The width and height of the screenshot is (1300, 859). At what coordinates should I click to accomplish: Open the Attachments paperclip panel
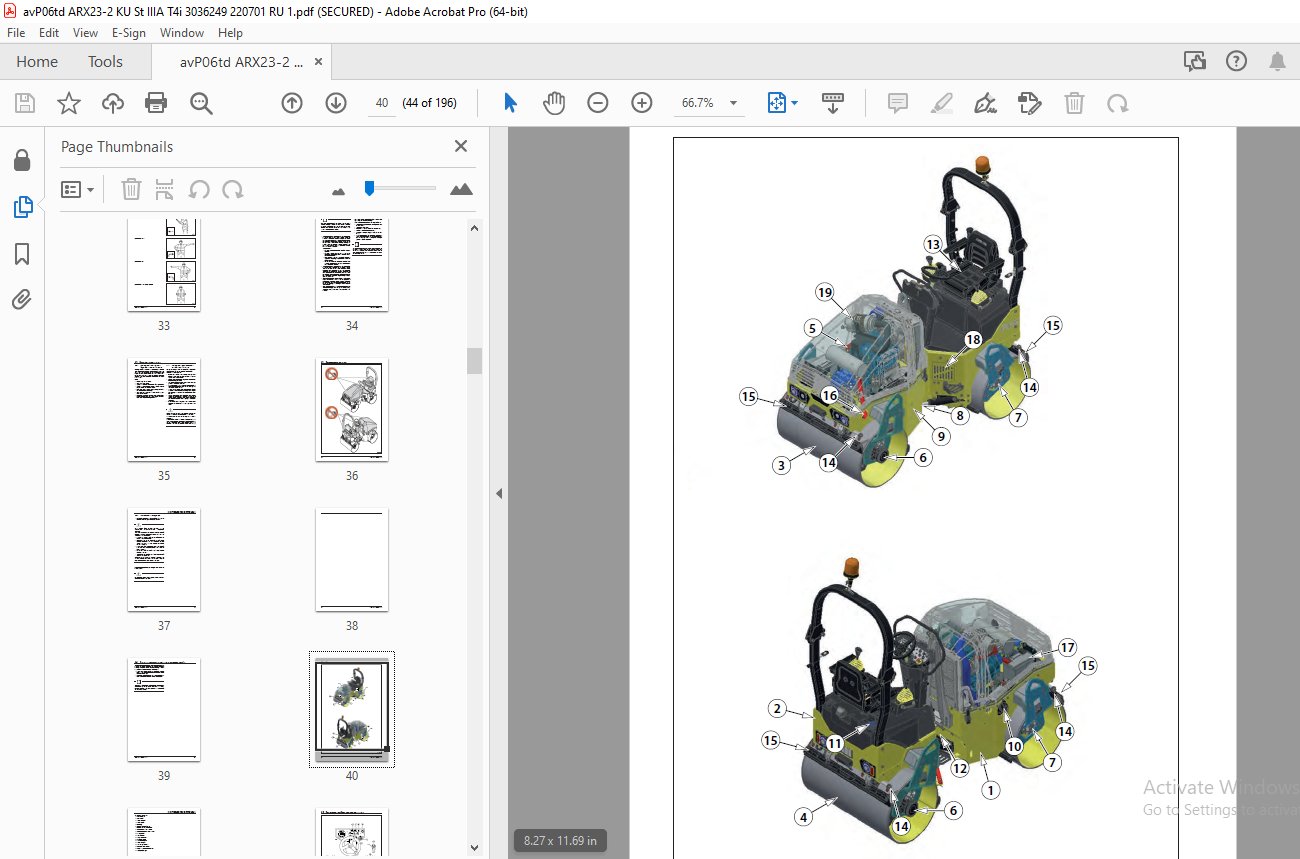pyautogui.click(x=22, y=299)
